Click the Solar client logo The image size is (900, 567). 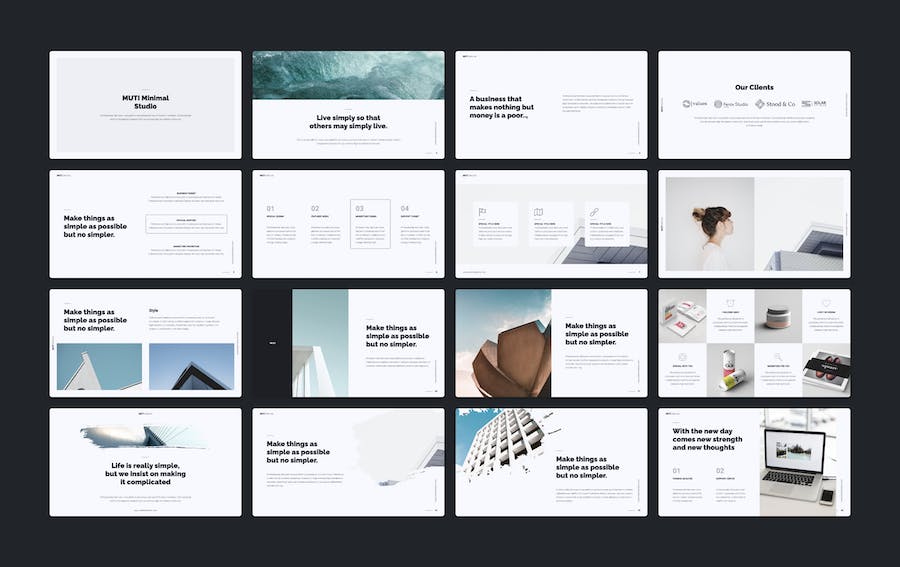click(x=814, y=104)
